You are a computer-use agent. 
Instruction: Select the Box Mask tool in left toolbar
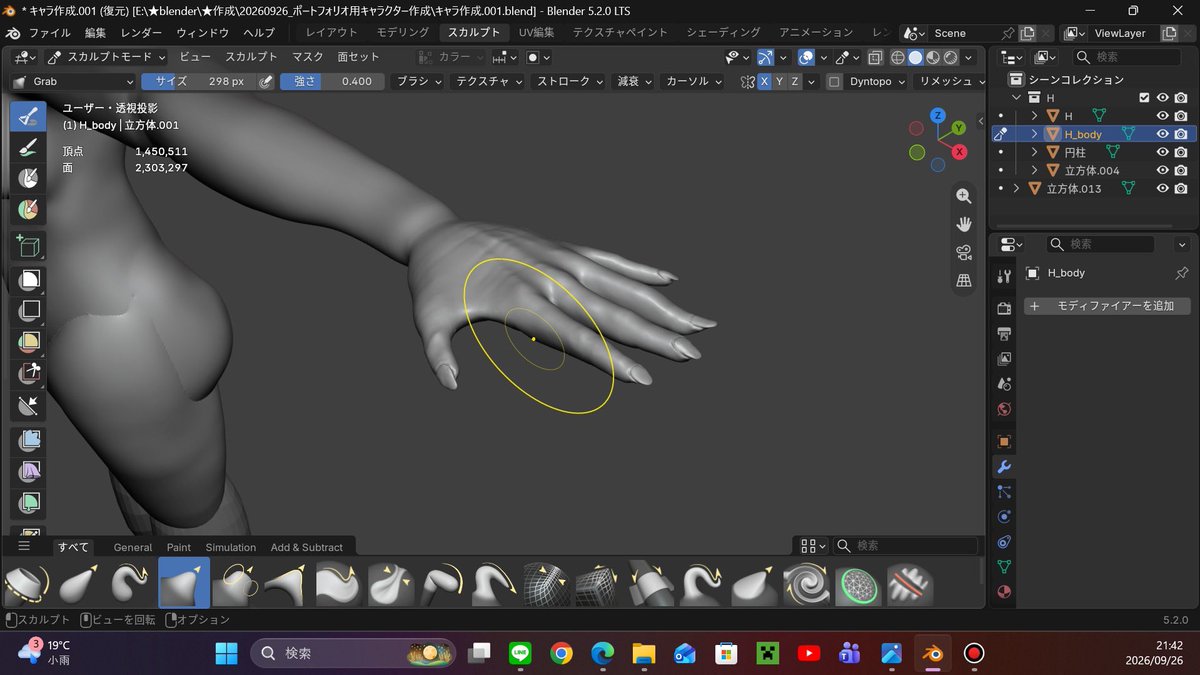pyautogui.click(x=28, y=278)
